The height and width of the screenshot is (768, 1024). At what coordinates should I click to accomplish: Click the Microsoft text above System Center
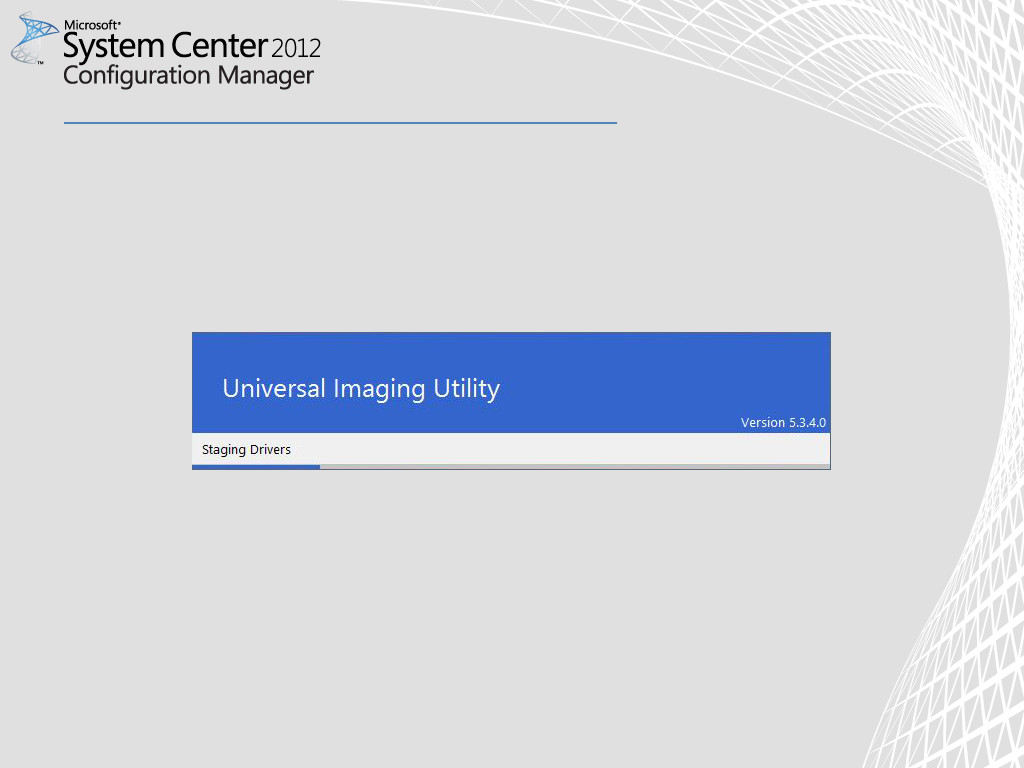[x=92, y=24]
